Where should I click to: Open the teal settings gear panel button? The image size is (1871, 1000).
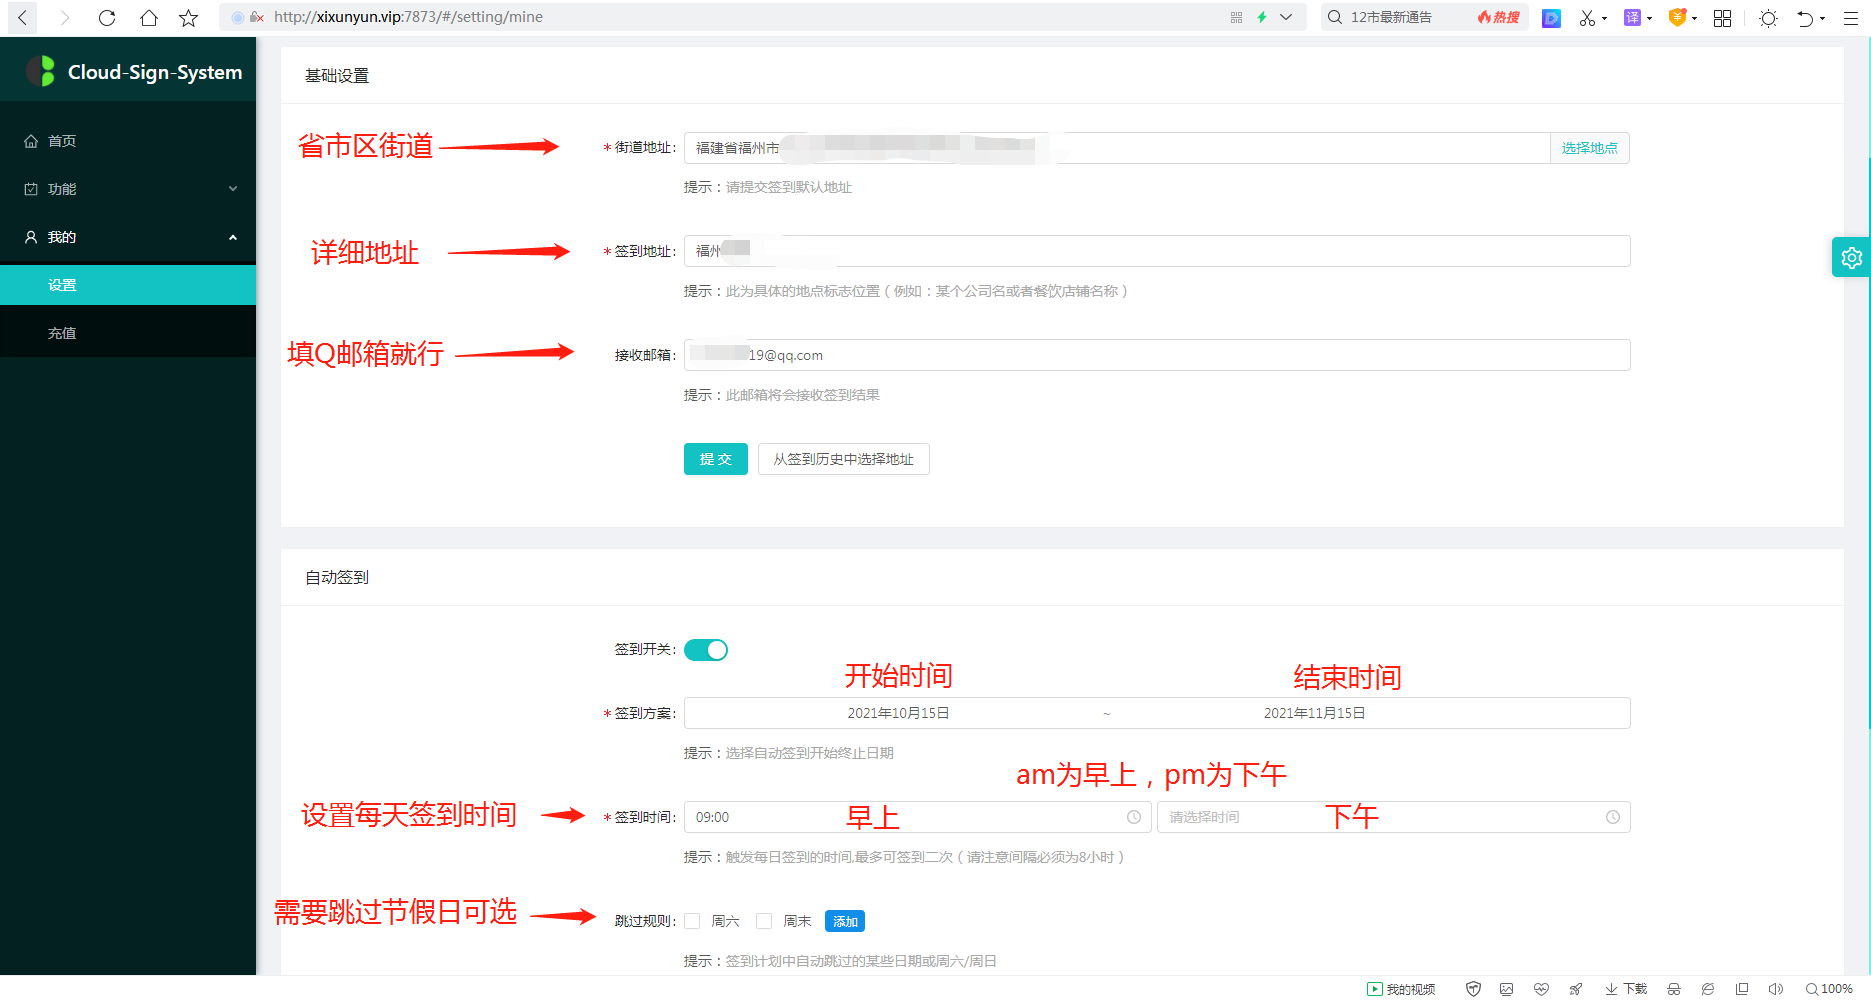(x=1851, y=258)
